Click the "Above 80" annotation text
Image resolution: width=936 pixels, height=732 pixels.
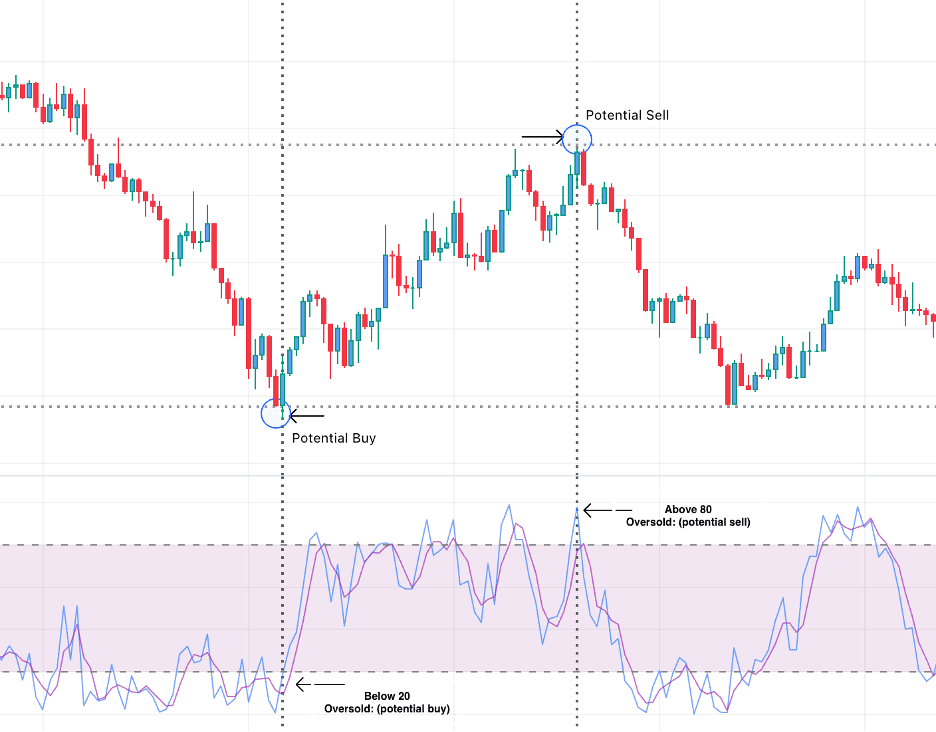coord(687,509)
